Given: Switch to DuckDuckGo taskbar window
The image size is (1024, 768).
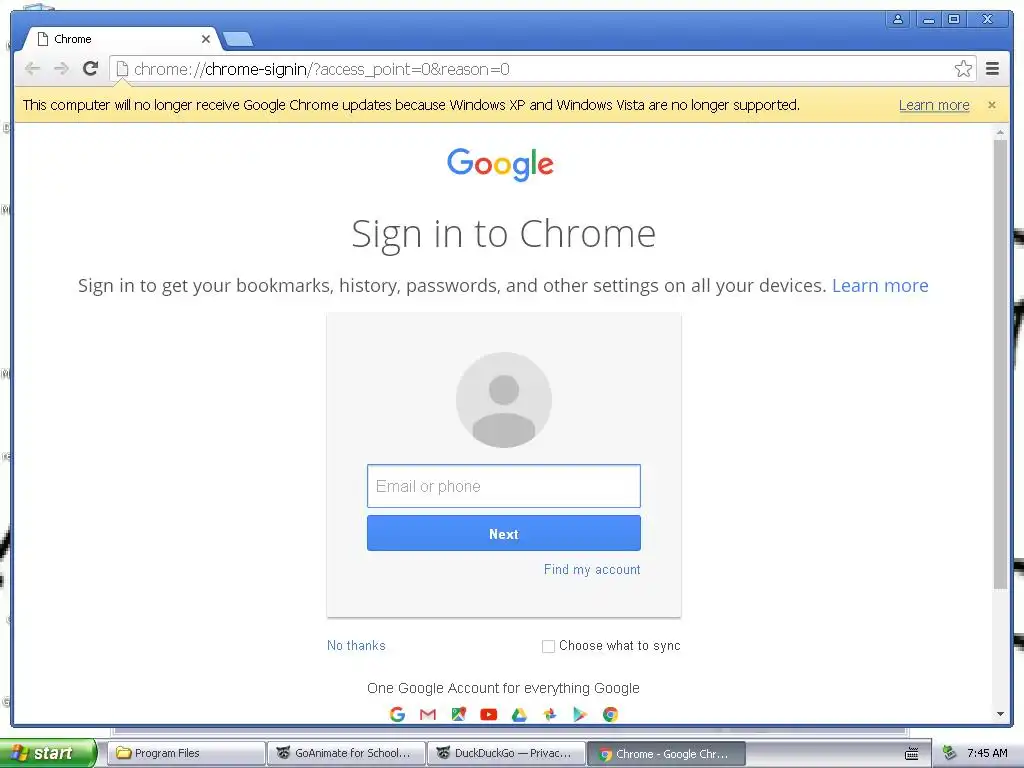Looking at the screenshot, I should [506, 753].
